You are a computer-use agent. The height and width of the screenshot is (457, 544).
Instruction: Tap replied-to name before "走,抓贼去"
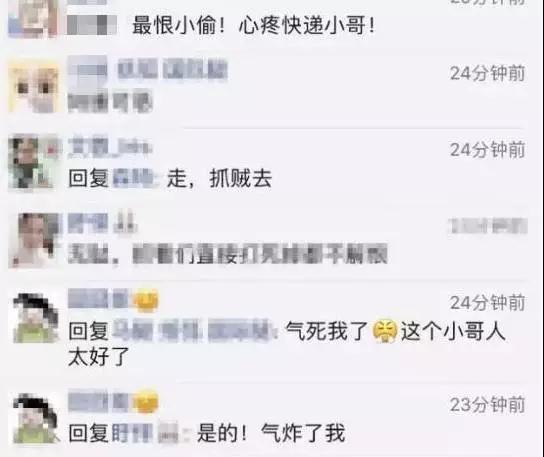(x=133, y=178)
